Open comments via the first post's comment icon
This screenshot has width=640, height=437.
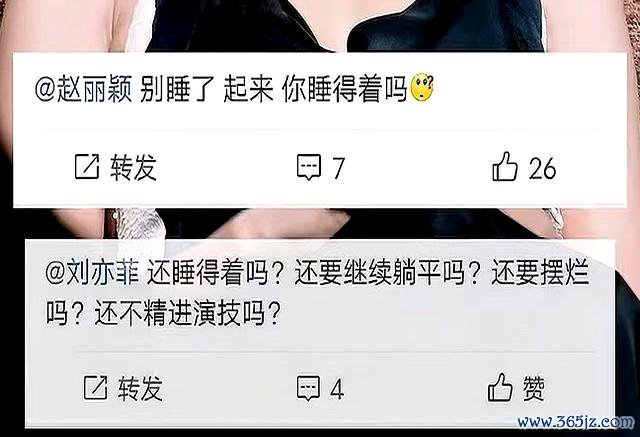pos(309,167)
